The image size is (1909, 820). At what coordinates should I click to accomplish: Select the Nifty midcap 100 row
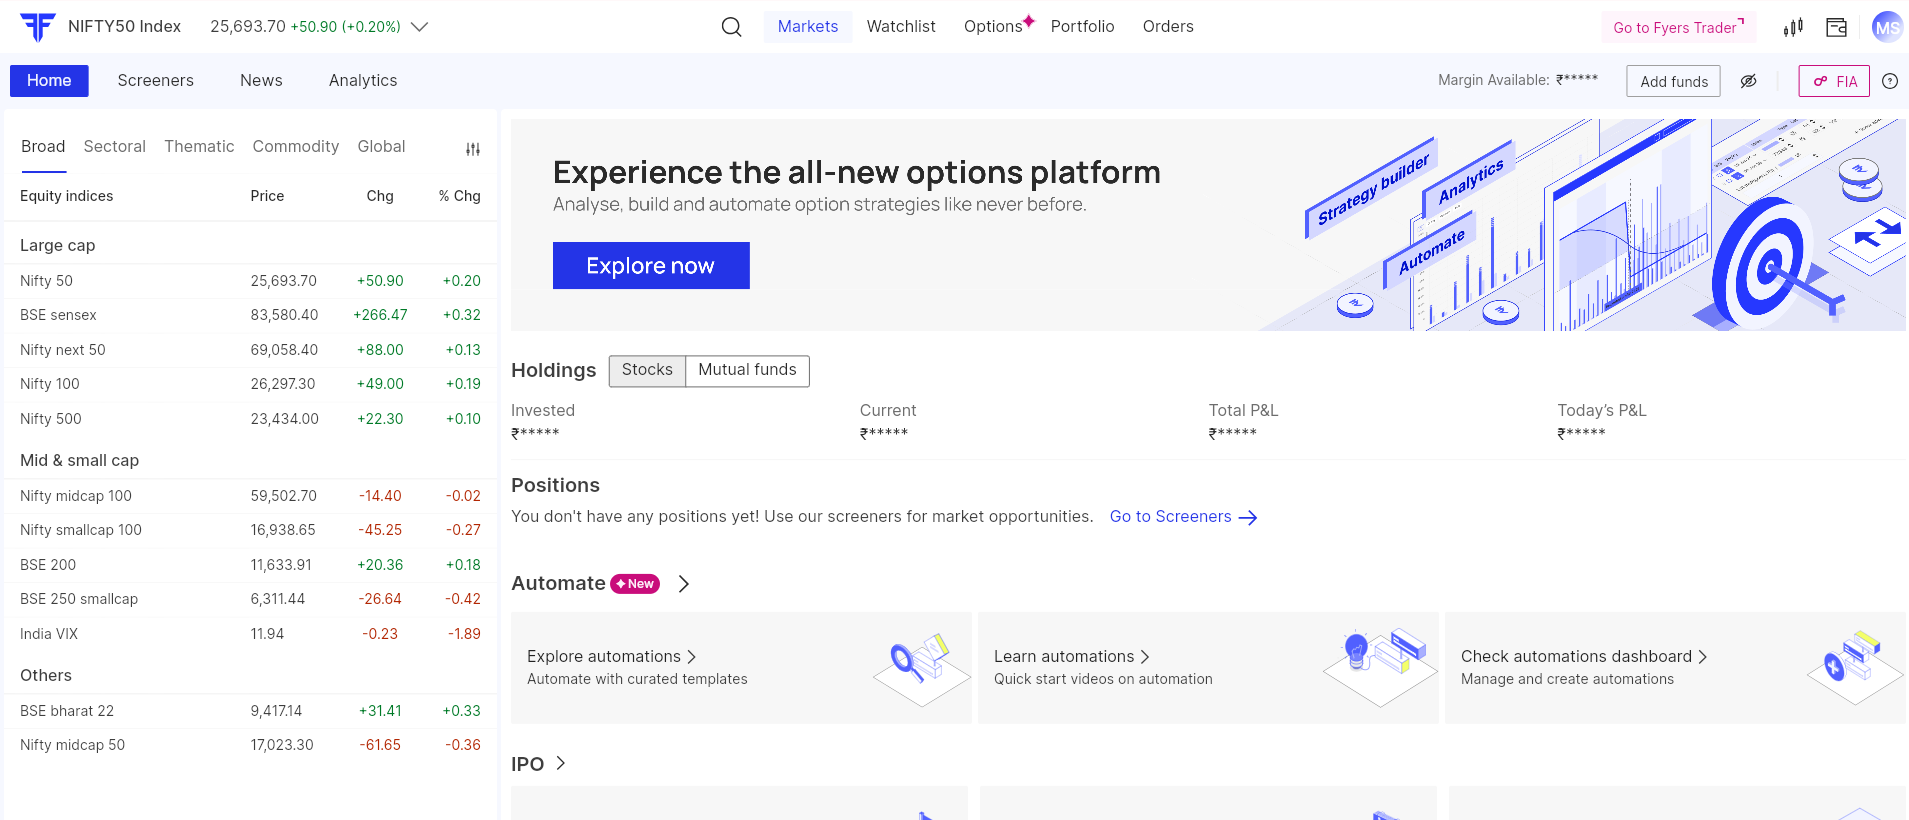pos(250,496)
